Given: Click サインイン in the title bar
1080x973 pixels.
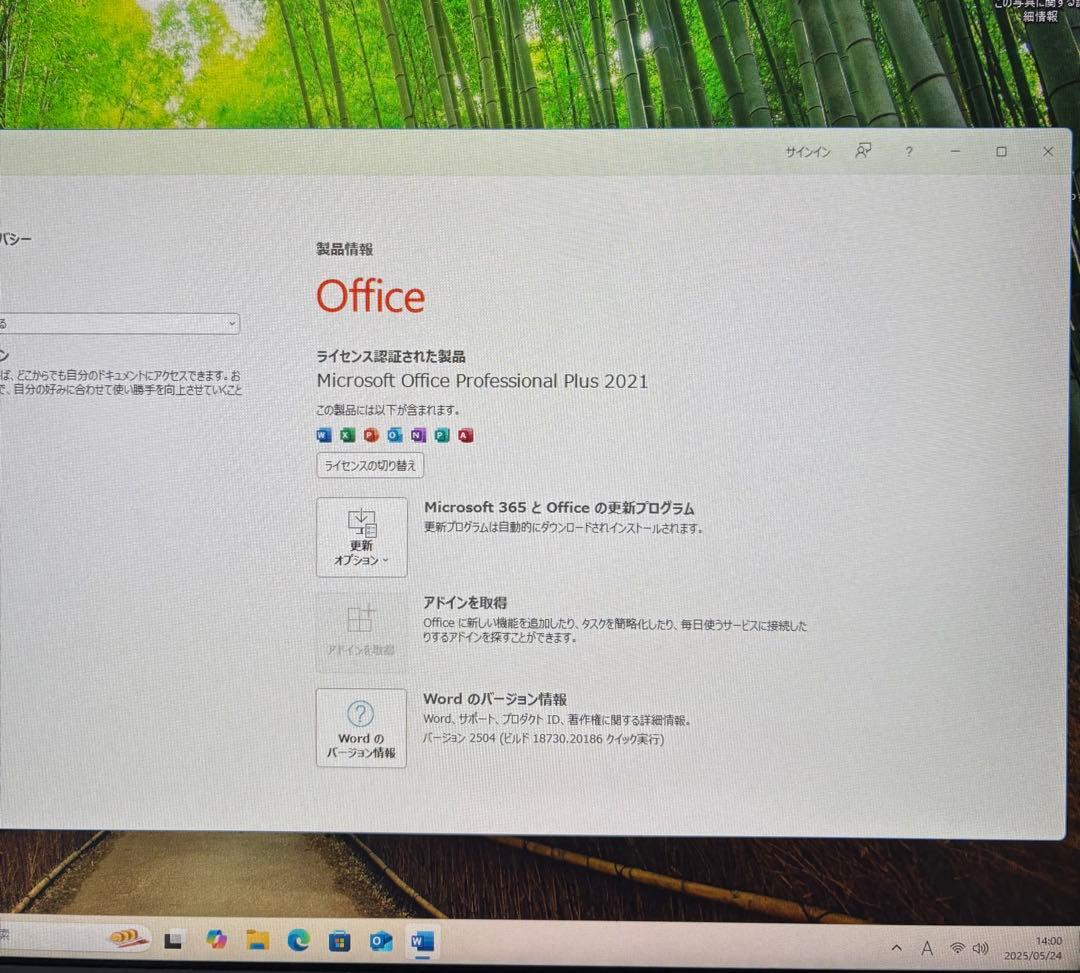Looking at the screenshot, I should 807,151.
